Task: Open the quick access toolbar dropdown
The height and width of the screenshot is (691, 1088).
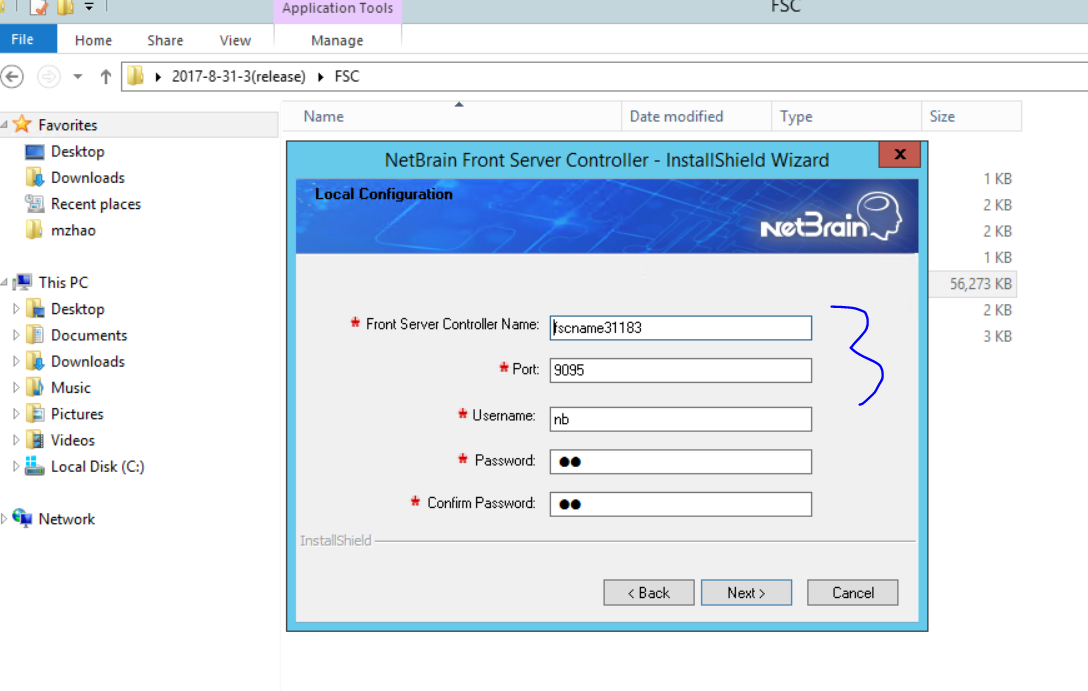Action: tap(90, 7)
